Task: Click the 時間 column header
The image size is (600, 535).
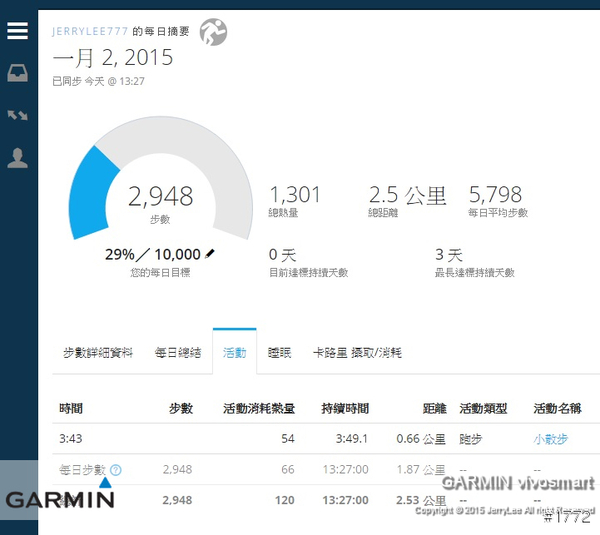Action: [x=71, y=409]
